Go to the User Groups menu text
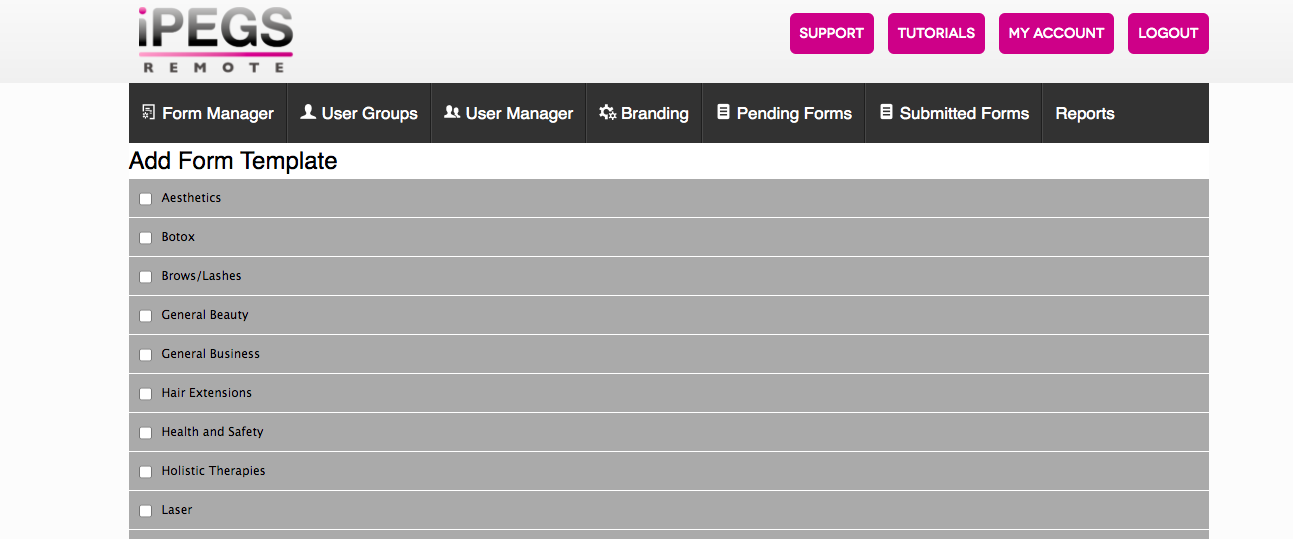Screen dimensions: 1293x539 (x=370, y=113)
